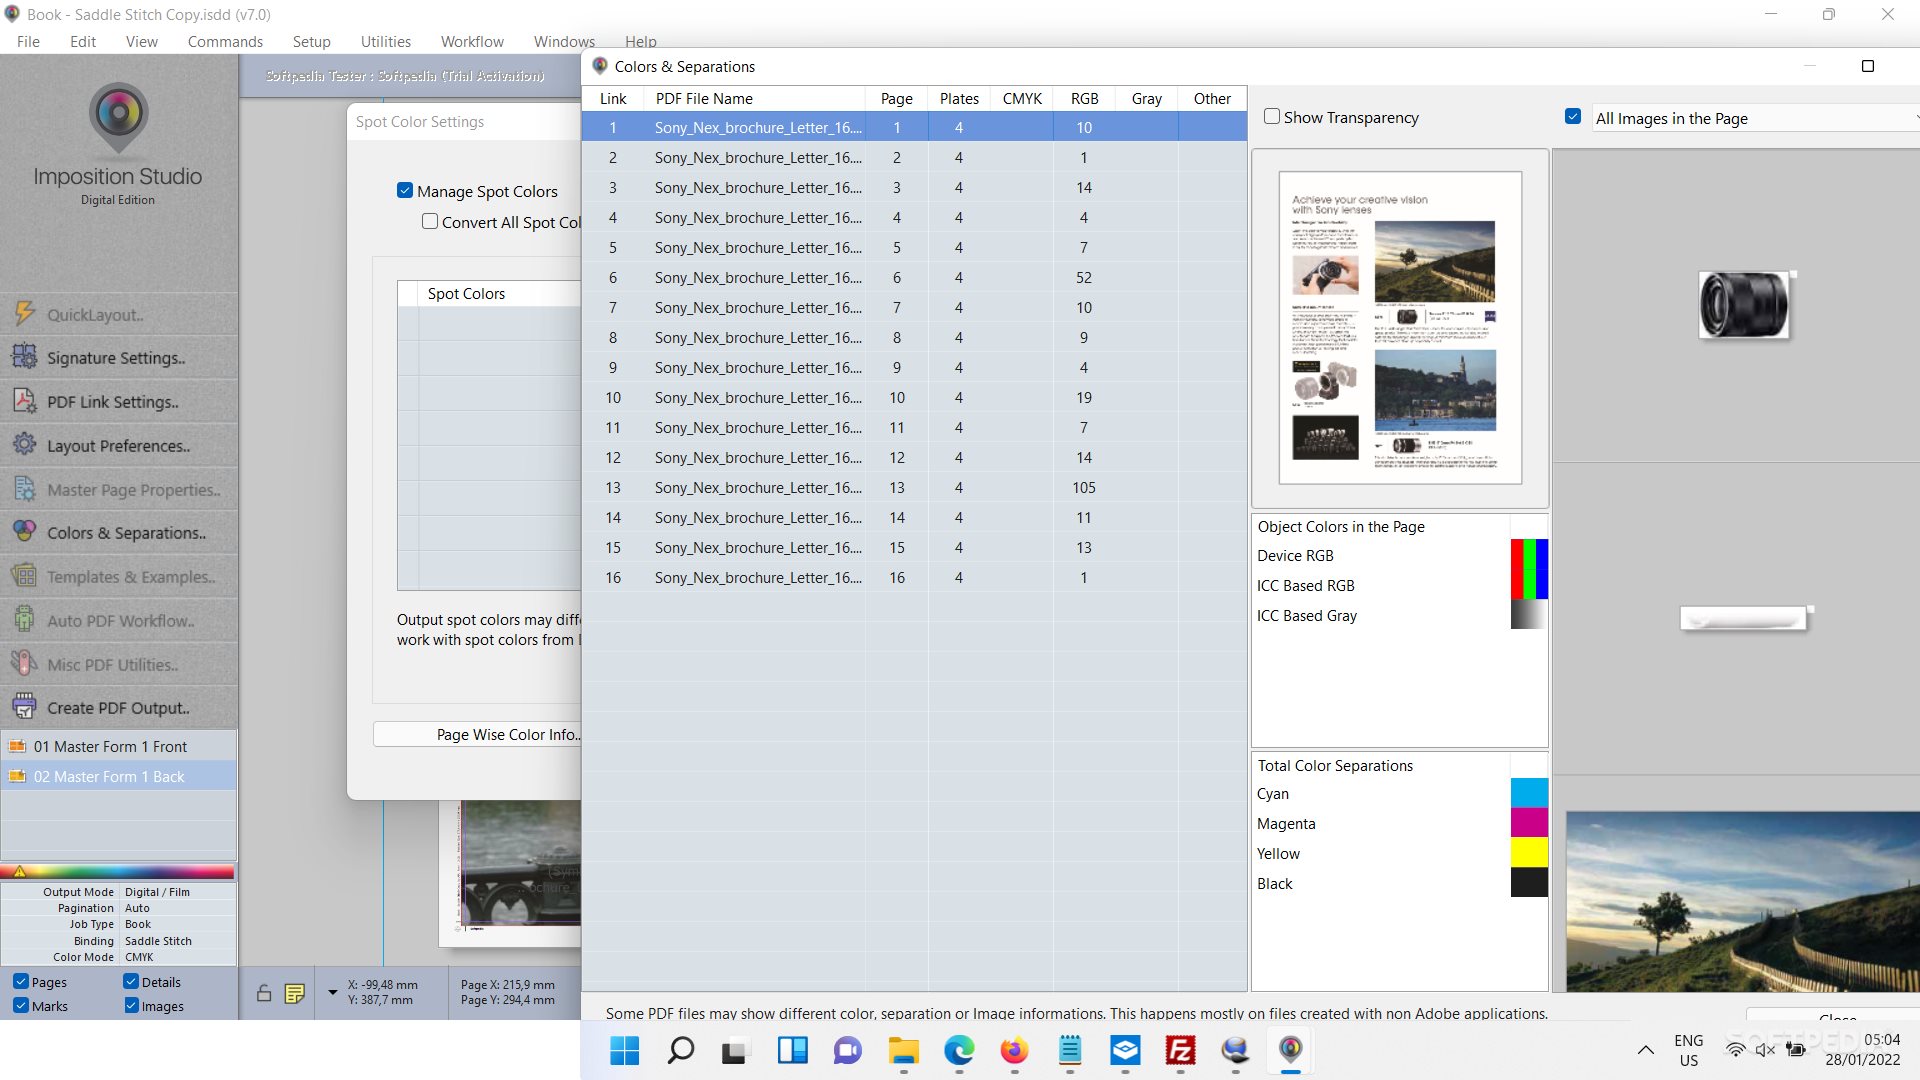This screenshot has height=1080, width=1920.
Task: Click the Imposition Studio logo
Action: (118, 118)
